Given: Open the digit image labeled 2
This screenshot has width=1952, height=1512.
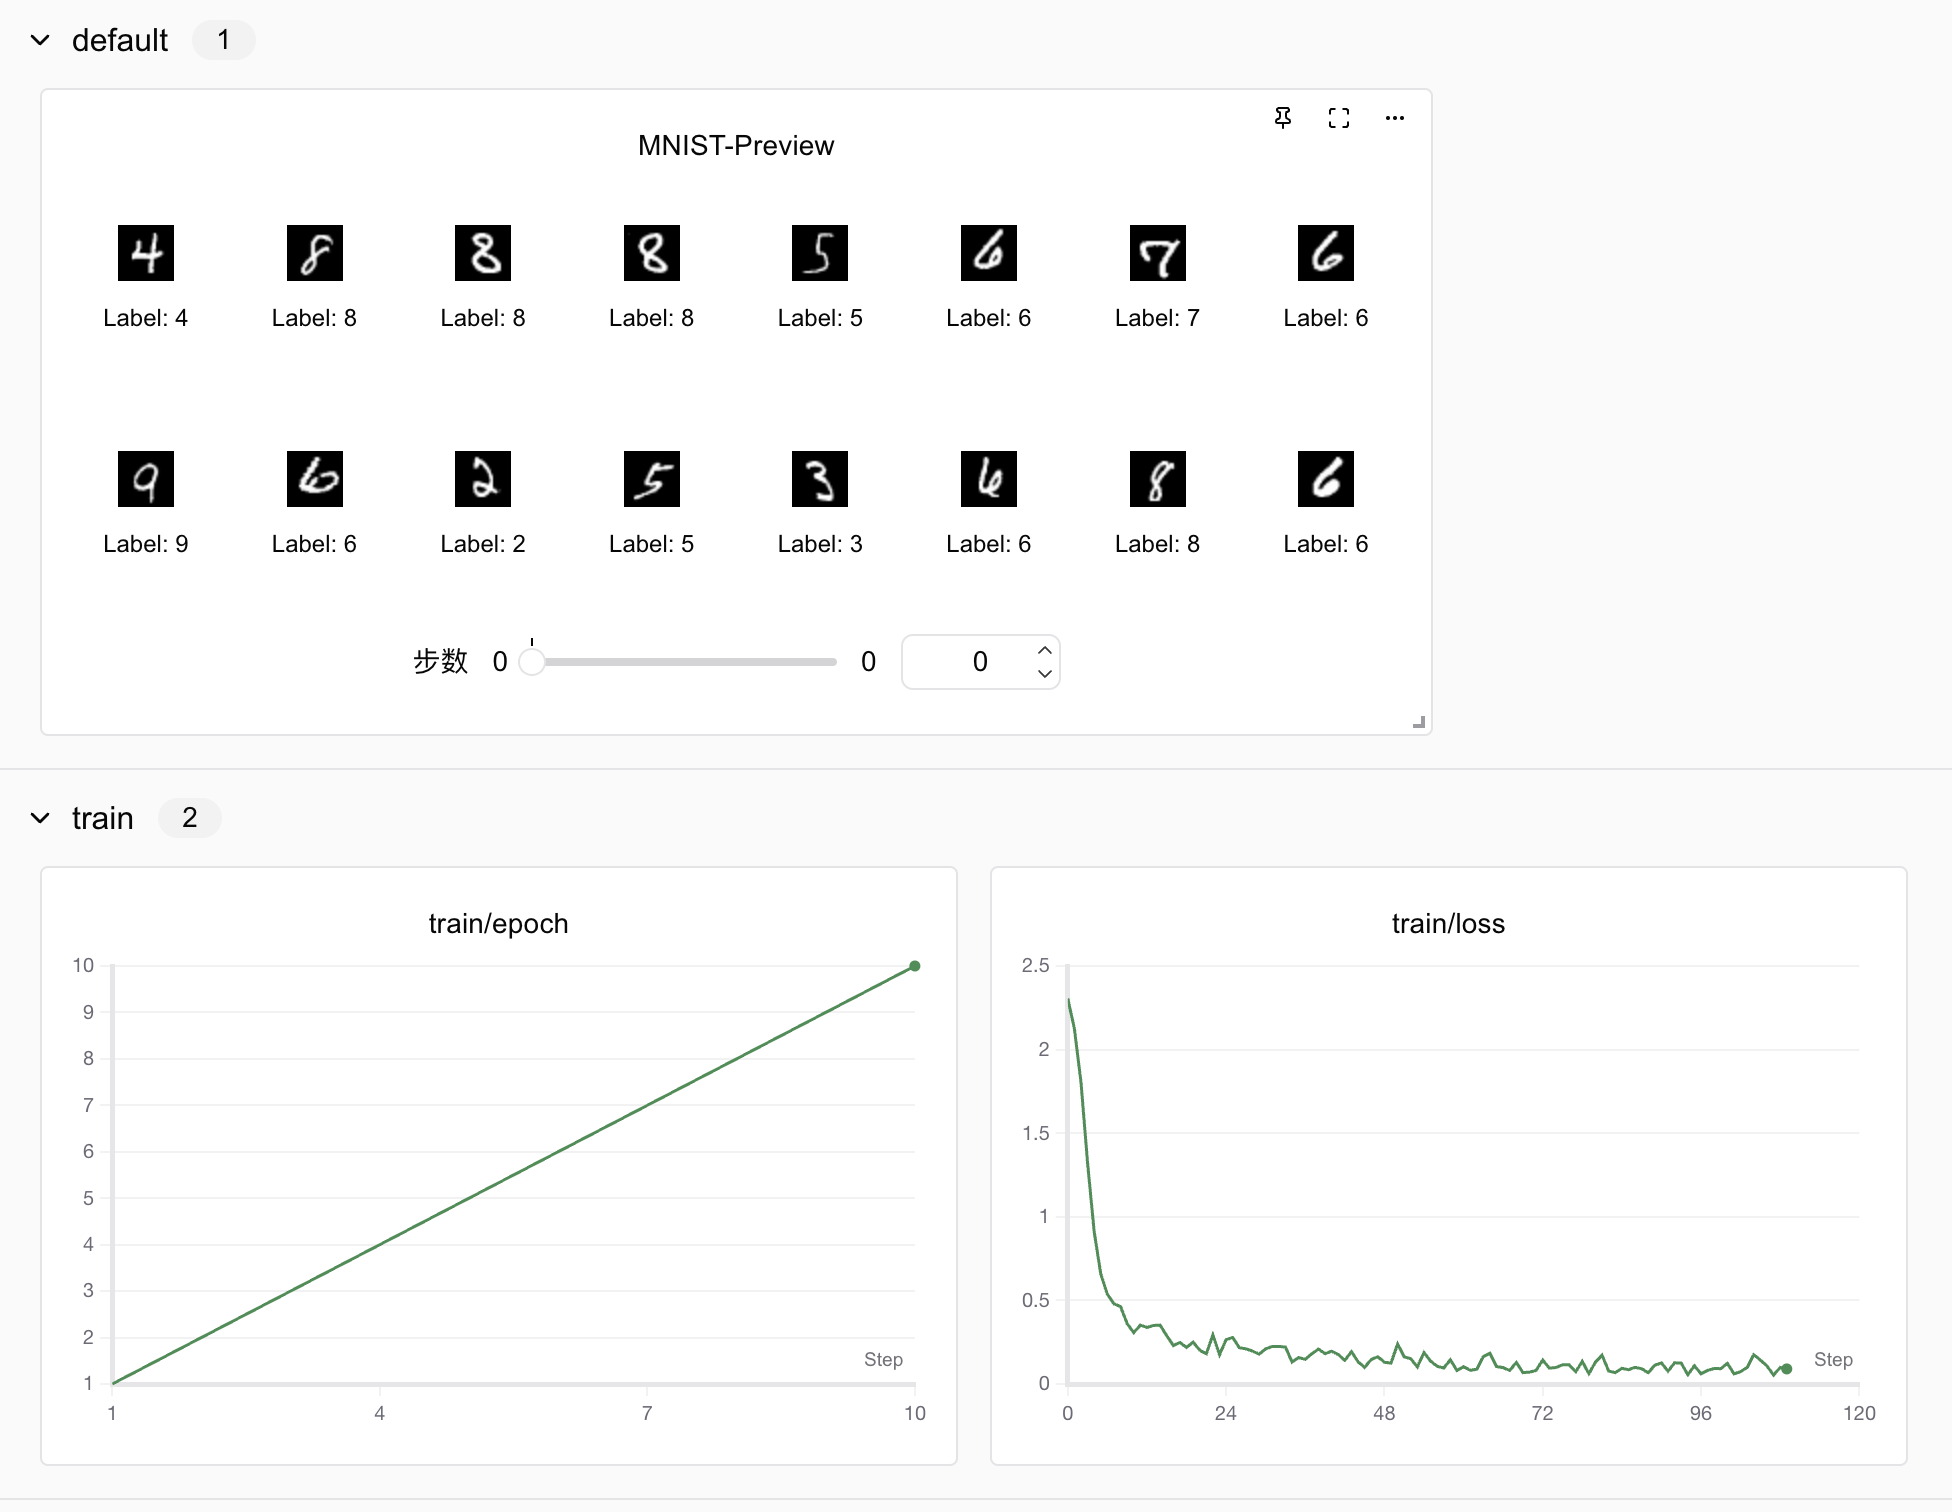Looking at the screenshot, I should click(483, 479).
